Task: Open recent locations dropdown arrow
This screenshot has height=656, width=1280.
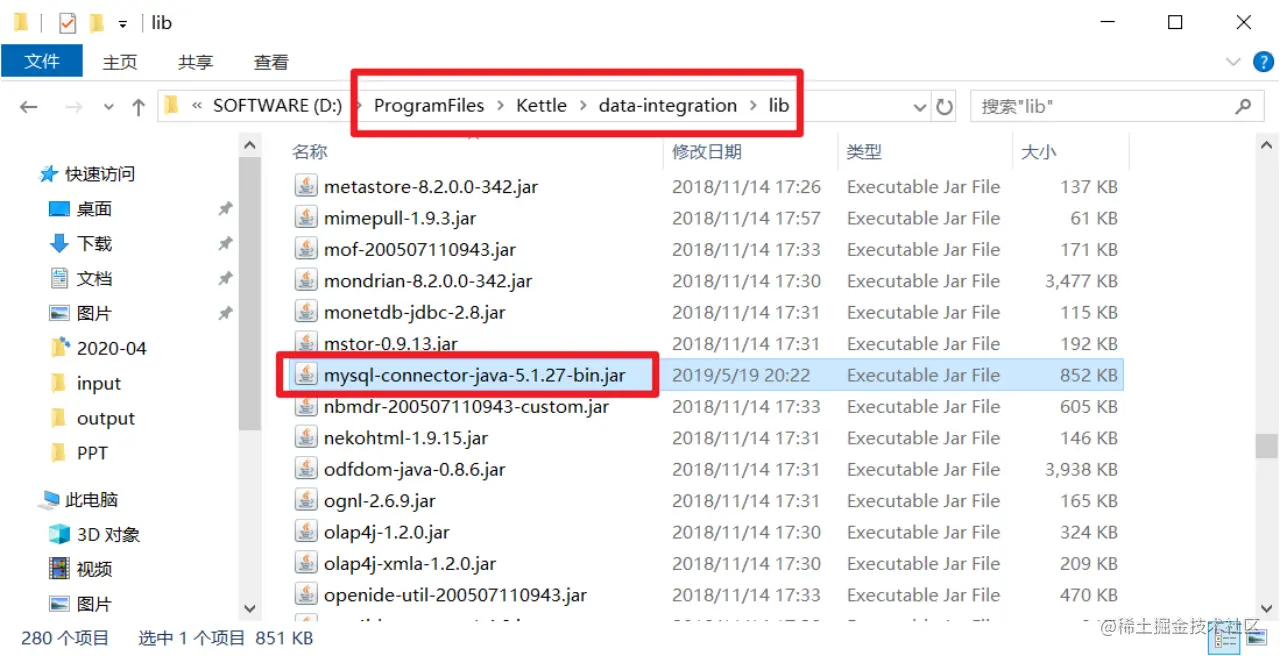Action: 108,107
